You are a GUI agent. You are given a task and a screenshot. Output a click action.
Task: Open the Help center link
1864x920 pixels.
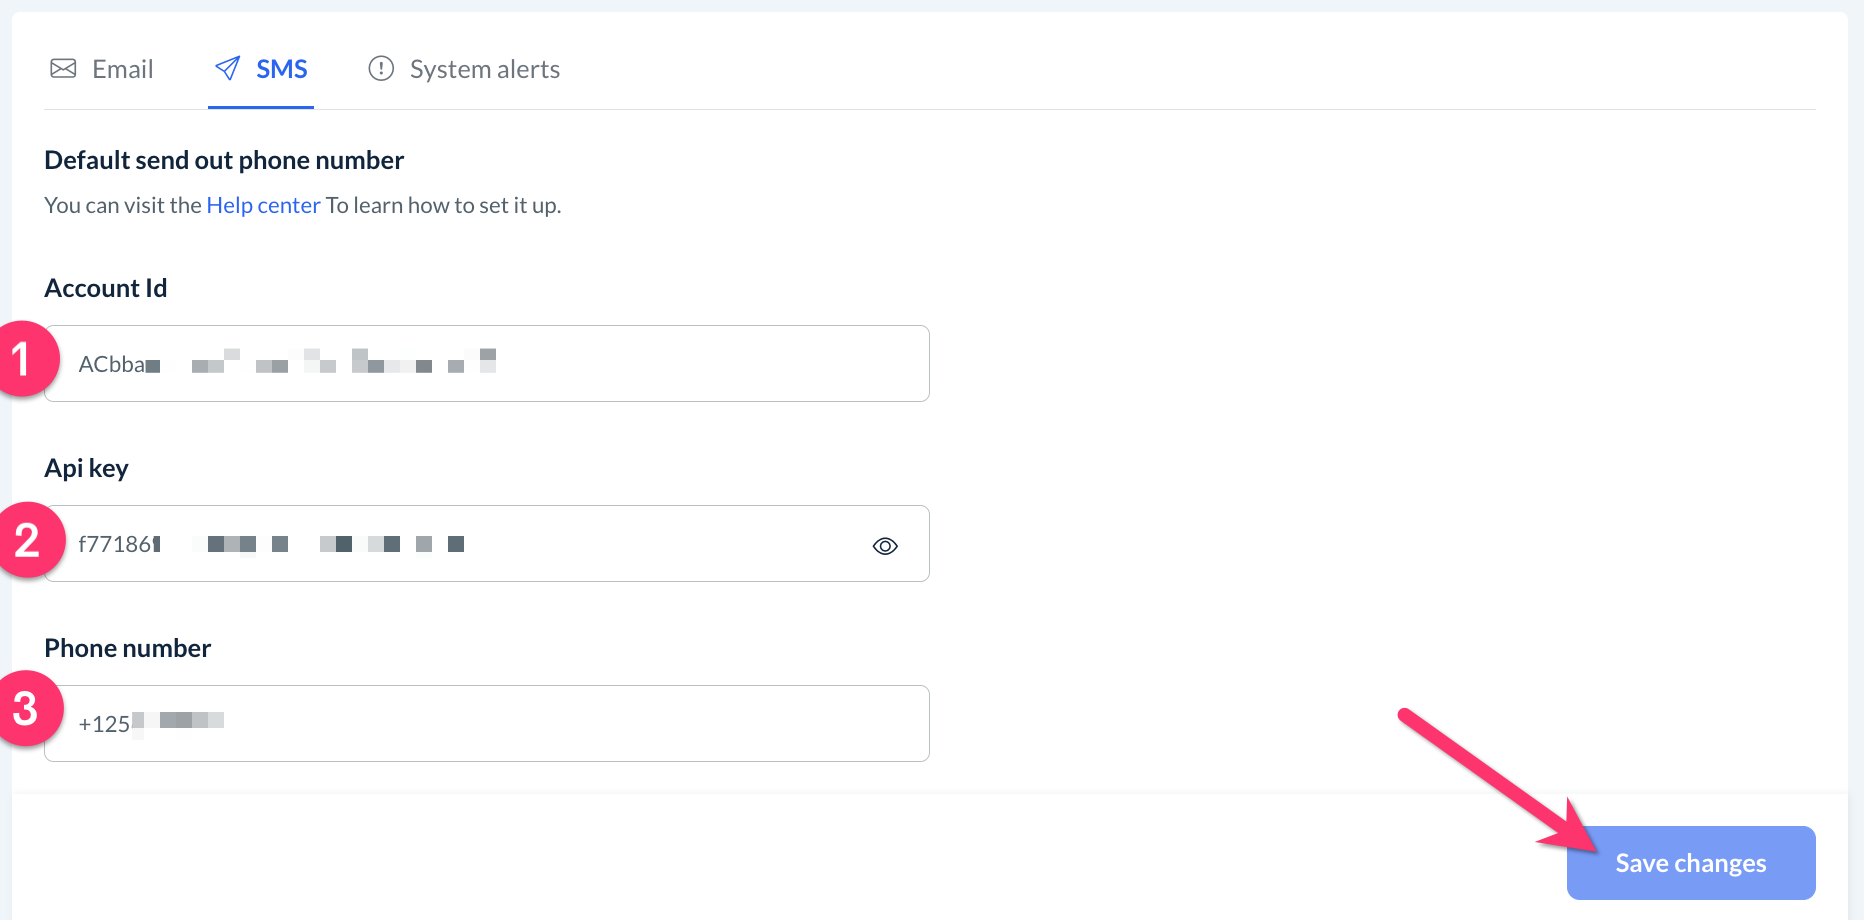click(263, 205)
